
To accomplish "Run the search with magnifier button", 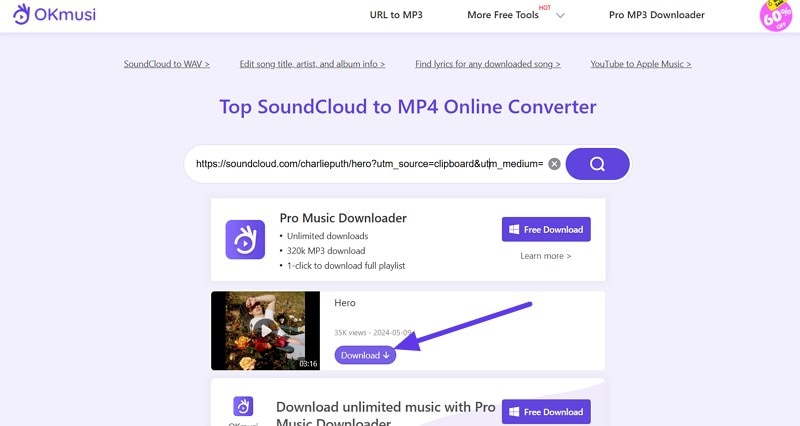I will click(597, 164).
